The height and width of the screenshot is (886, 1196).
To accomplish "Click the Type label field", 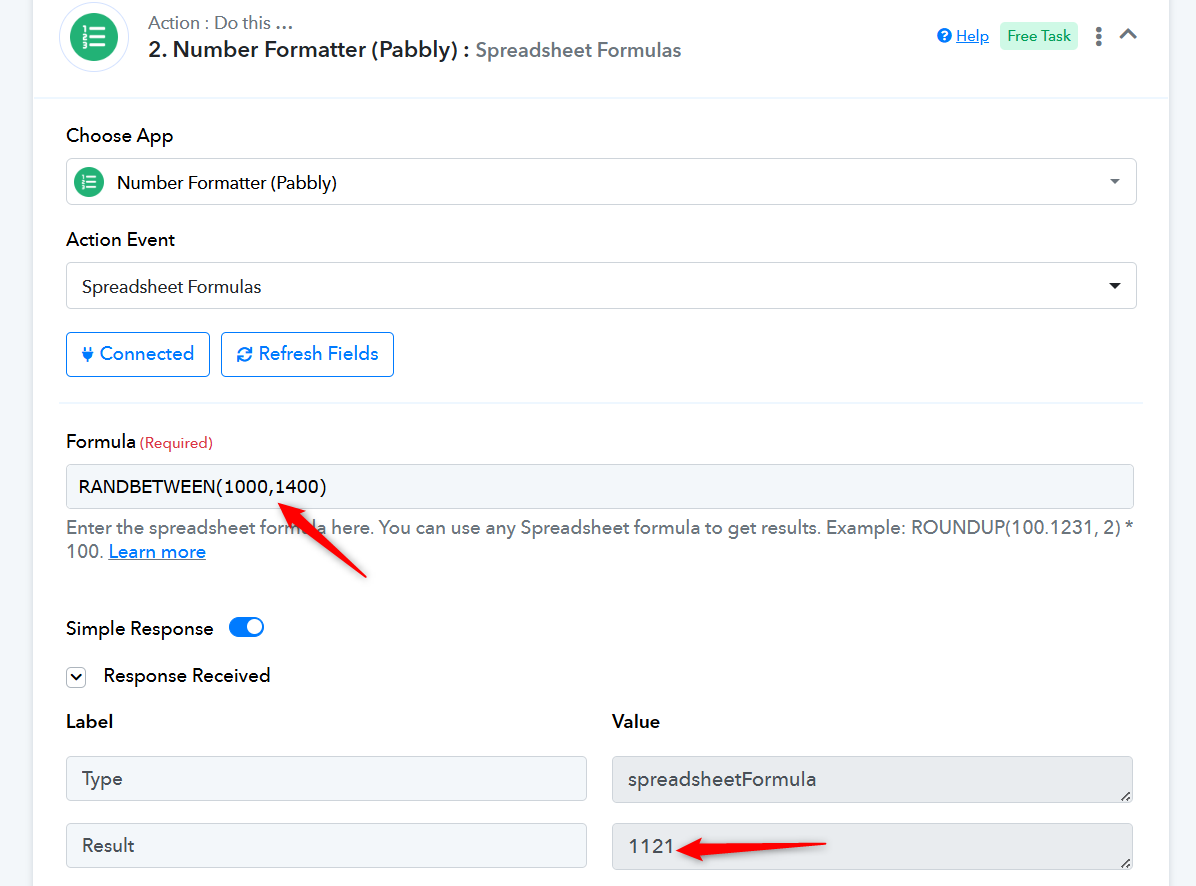I will 326,778.
